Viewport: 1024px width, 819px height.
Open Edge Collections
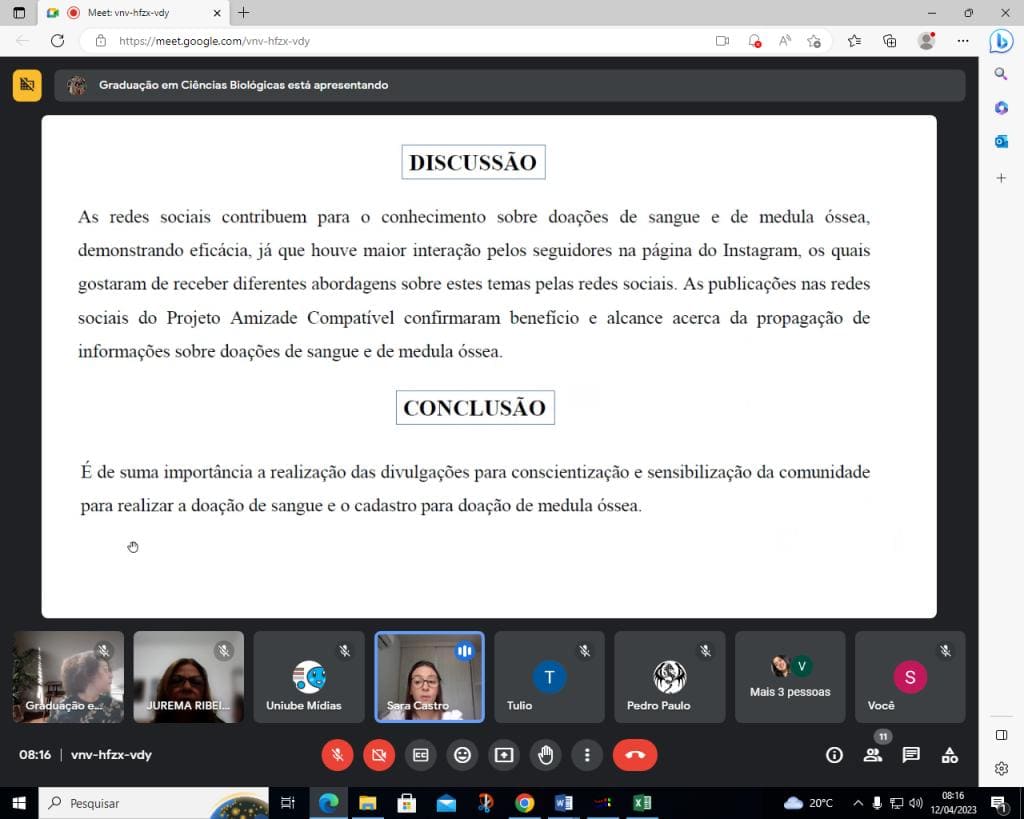889,40
